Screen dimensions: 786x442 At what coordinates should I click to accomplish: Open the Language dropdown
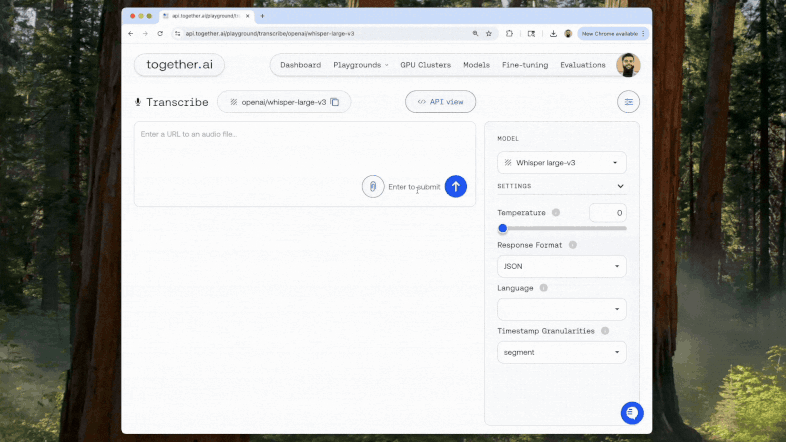pyautogui.click(x=561, y=309)
